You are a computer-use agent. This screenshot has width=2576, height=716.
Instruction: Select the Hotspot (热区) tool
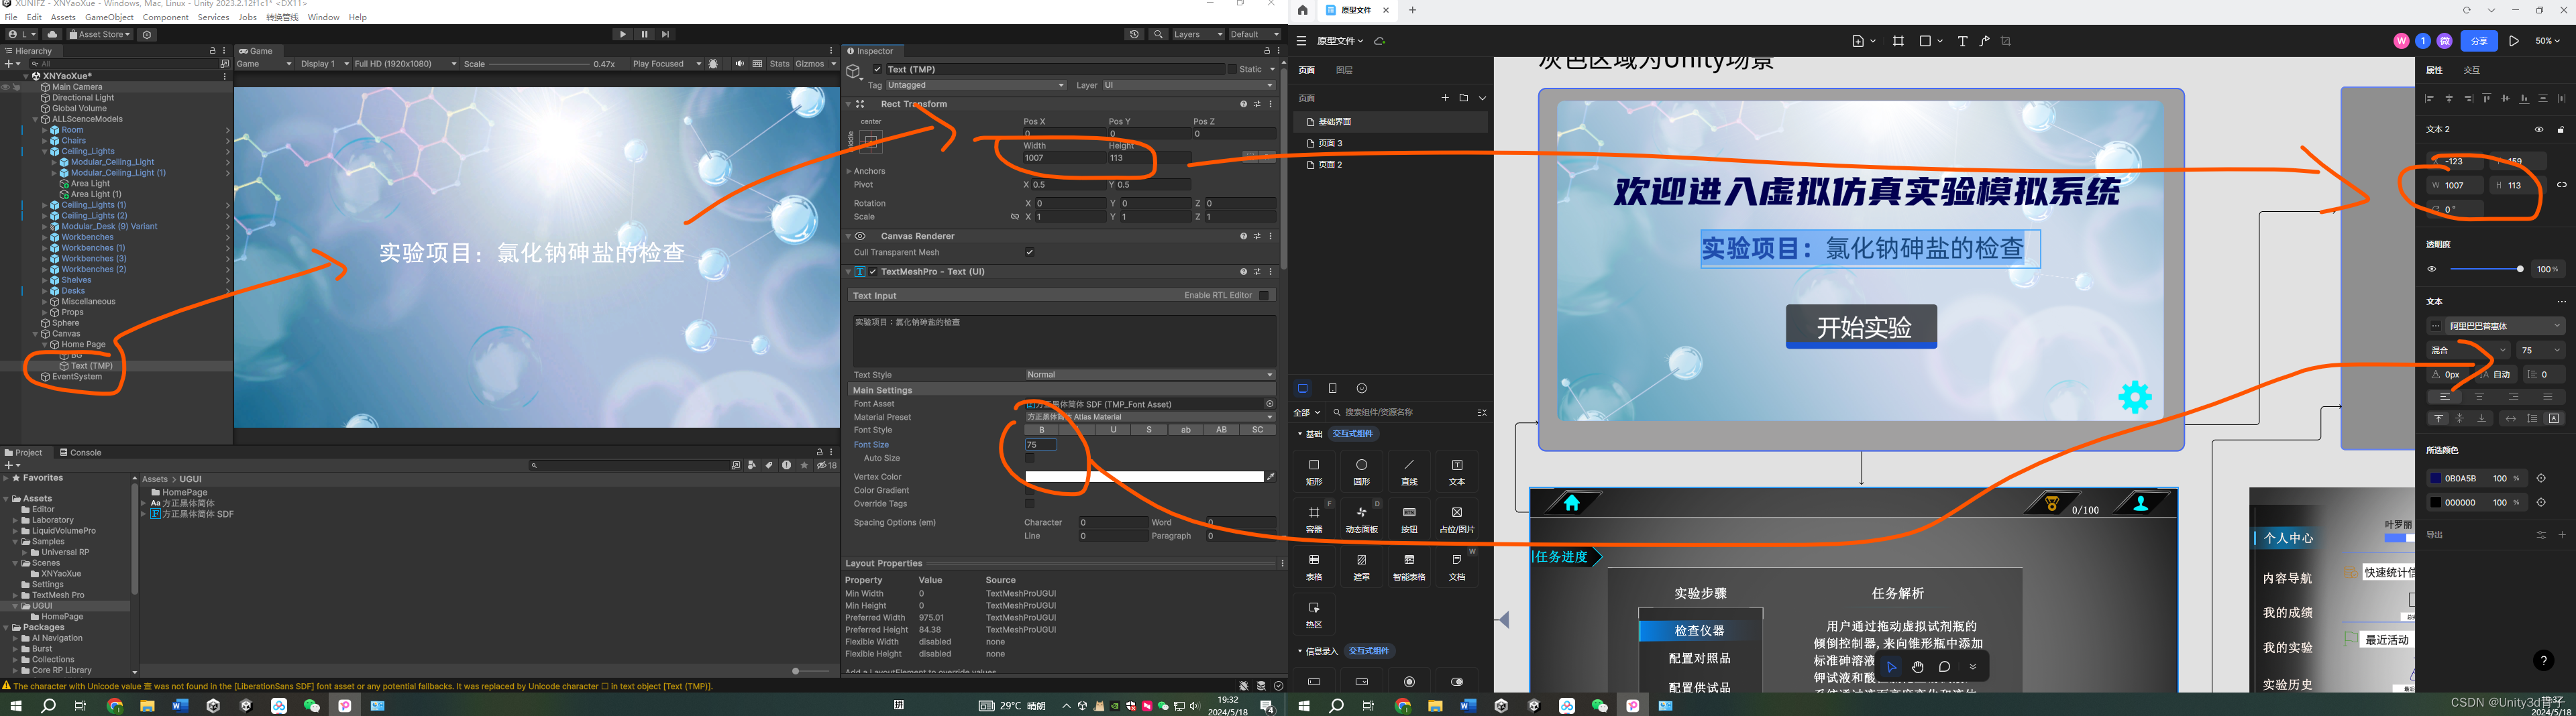(1314, 612)
